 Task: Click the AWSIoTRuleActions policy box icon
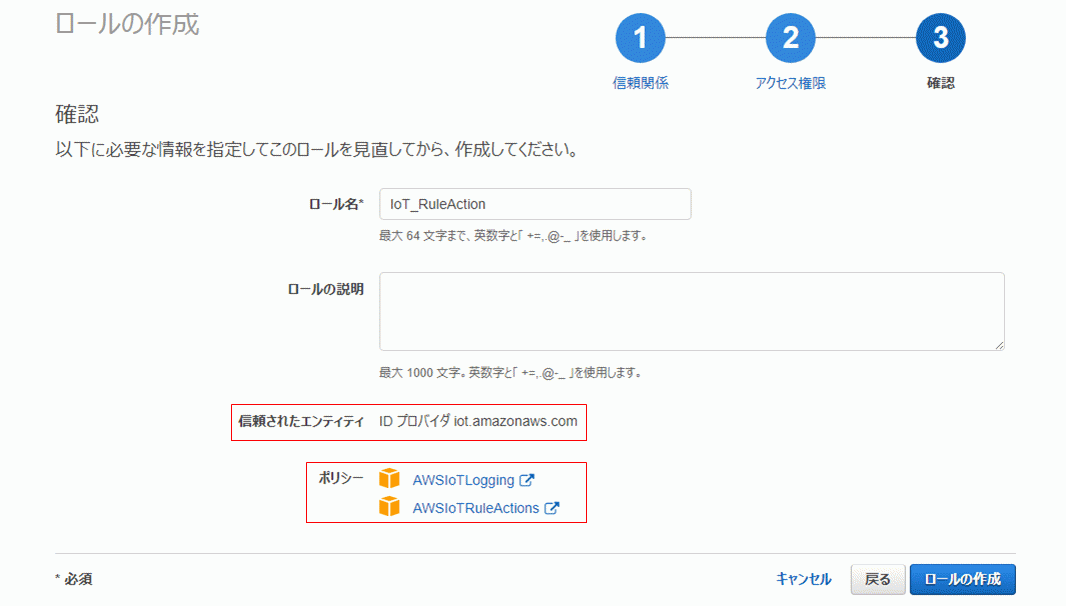[x=390, y=507]
